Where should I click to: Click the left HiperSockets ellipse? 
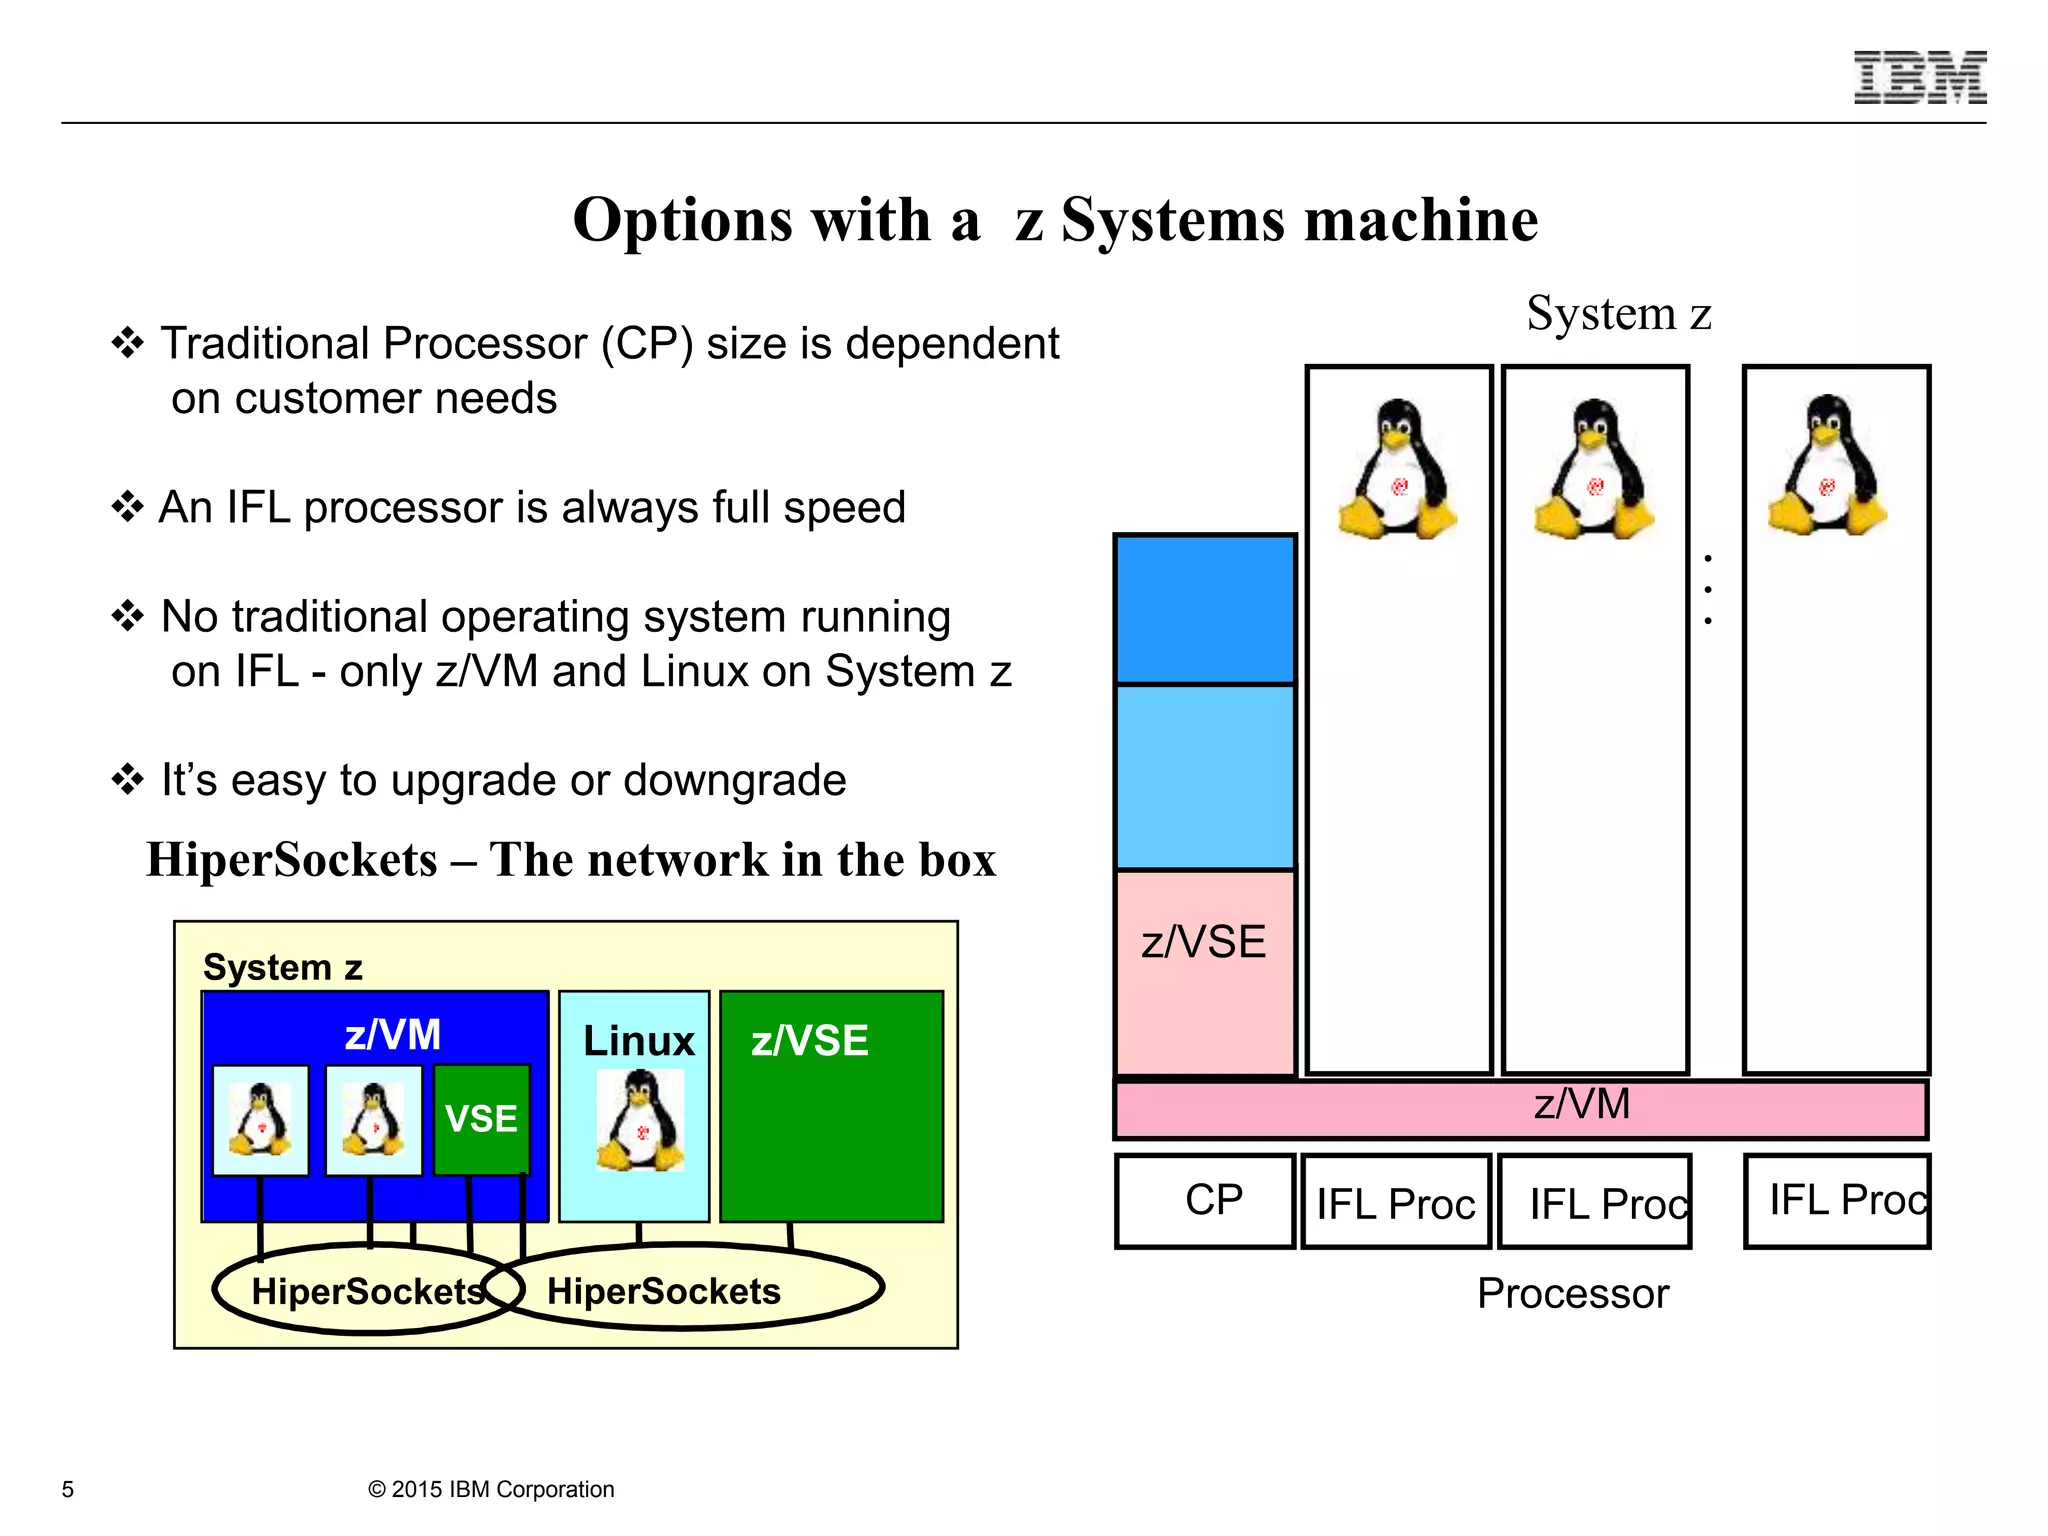click(365, 1291)
